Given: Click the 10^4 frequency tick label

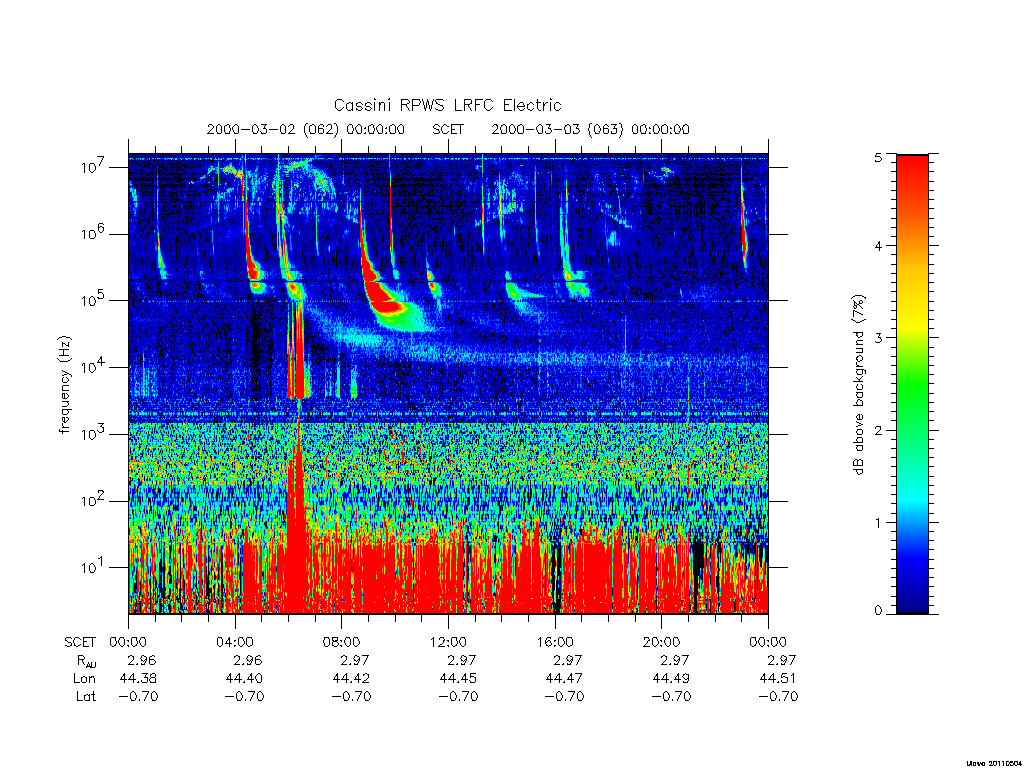Looking at the screenshot, I should click(94, 367).
